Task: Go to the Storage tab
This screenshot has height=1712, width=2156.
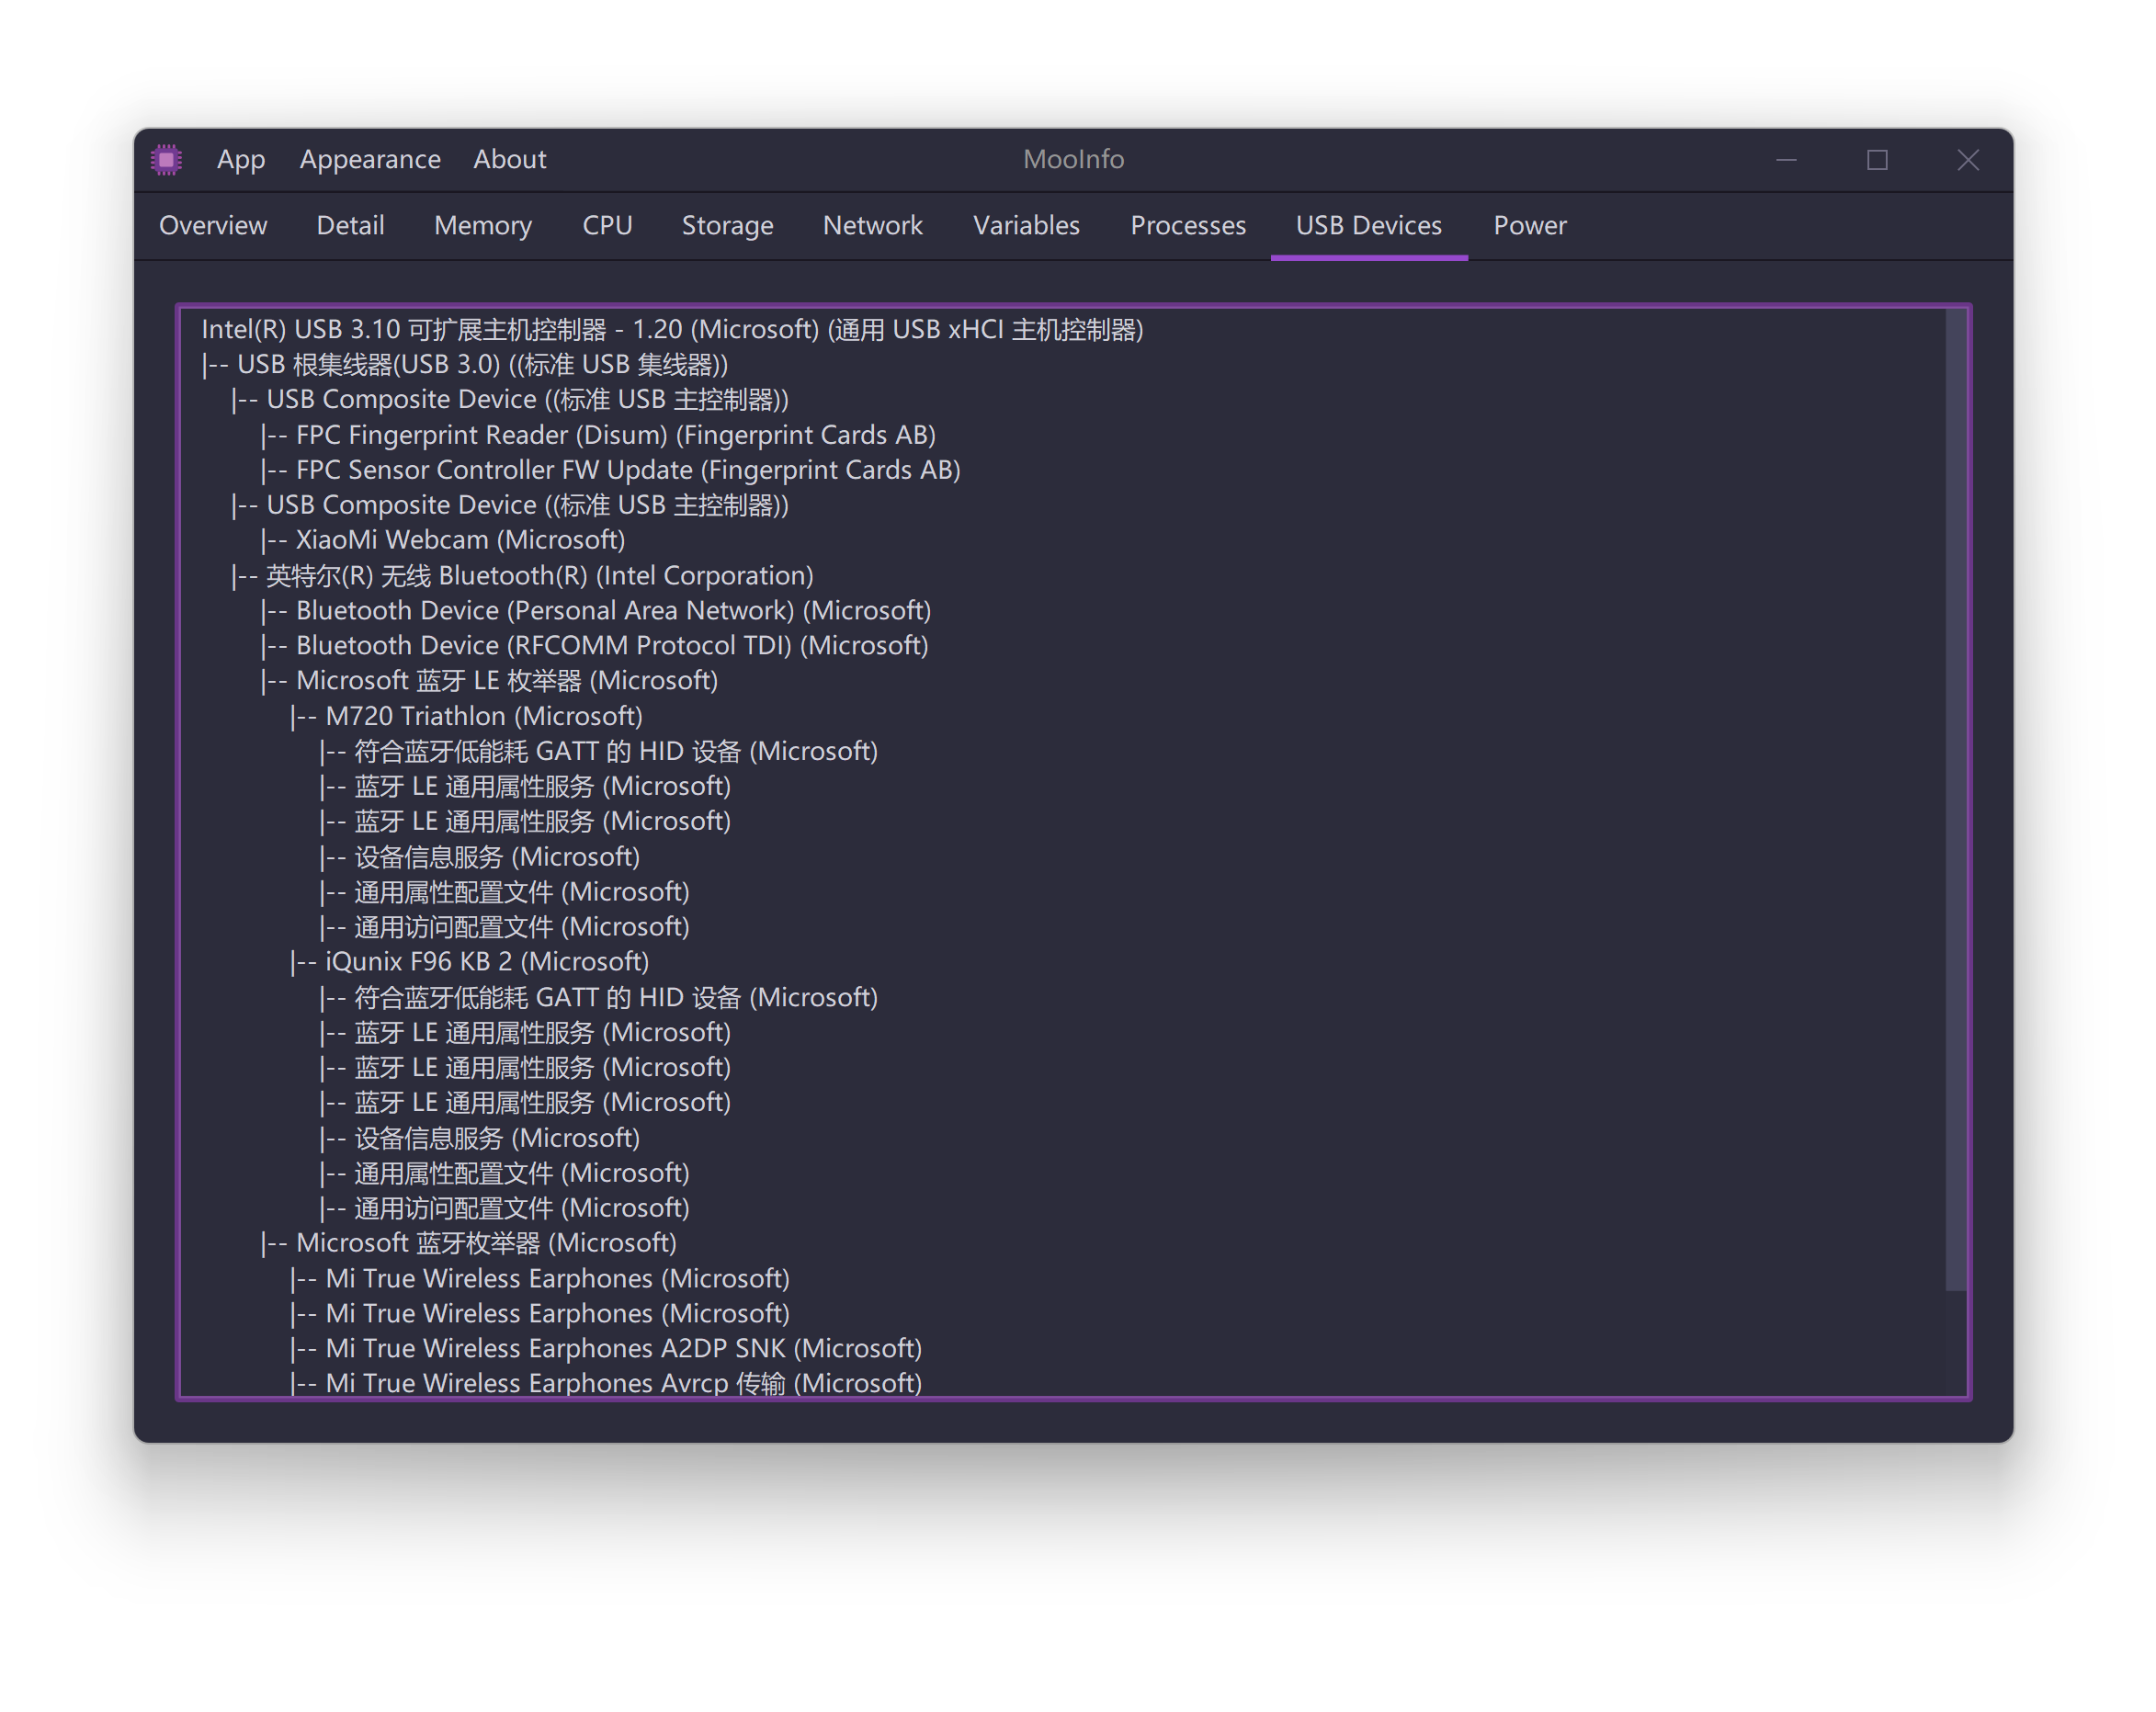Action: pos(727,226)
